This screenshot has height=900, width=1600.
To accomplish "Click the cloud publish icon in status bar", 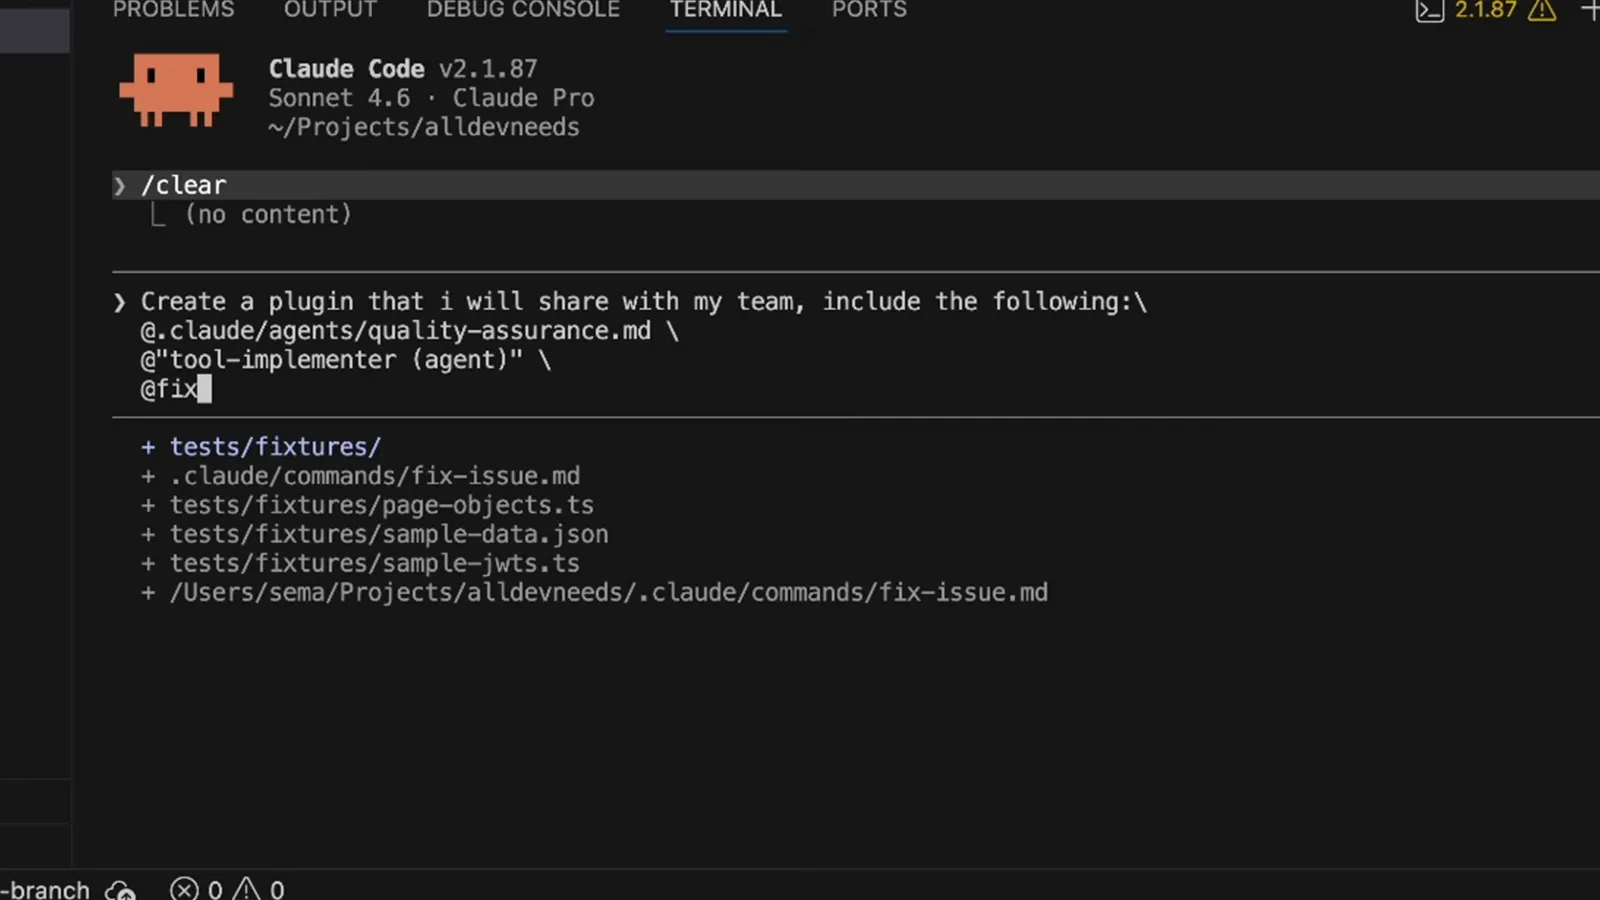I will tap(121, 889).
